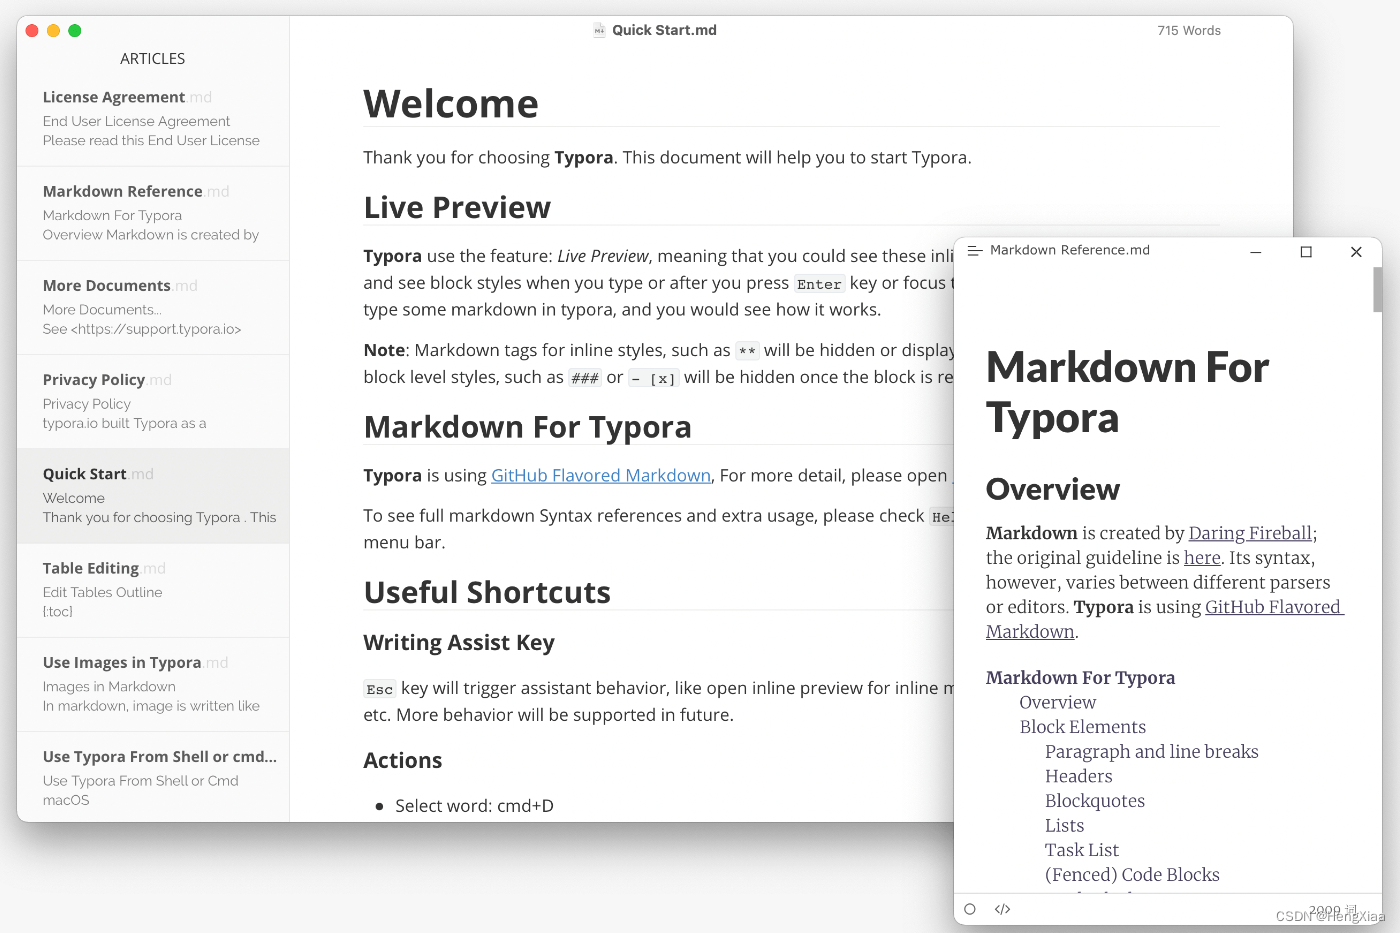Click the 'here' original guideline link
The width and height of the screenshot is (1400, 933).
coord(1202,558)
